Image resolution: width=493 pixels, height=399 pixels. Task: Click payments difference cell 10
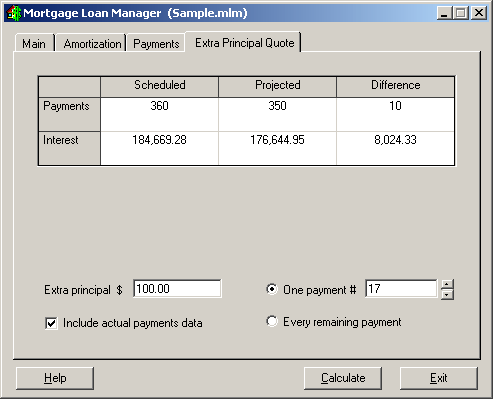click(395, 114)
